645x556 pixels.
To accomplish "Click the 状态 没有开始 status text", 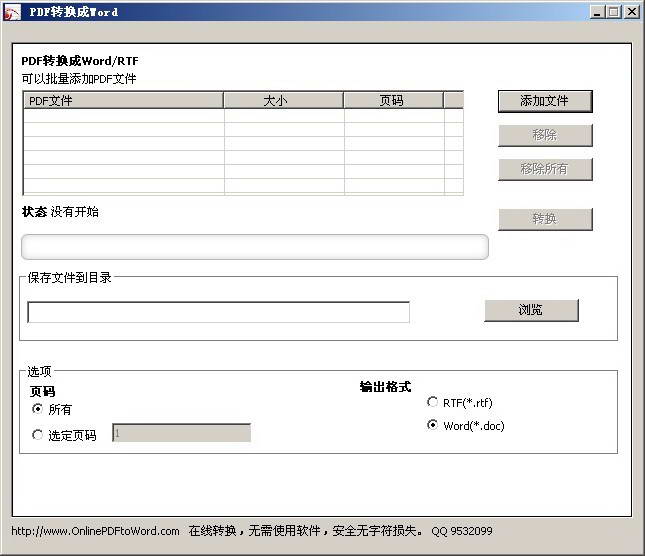I will coord(60,212).
